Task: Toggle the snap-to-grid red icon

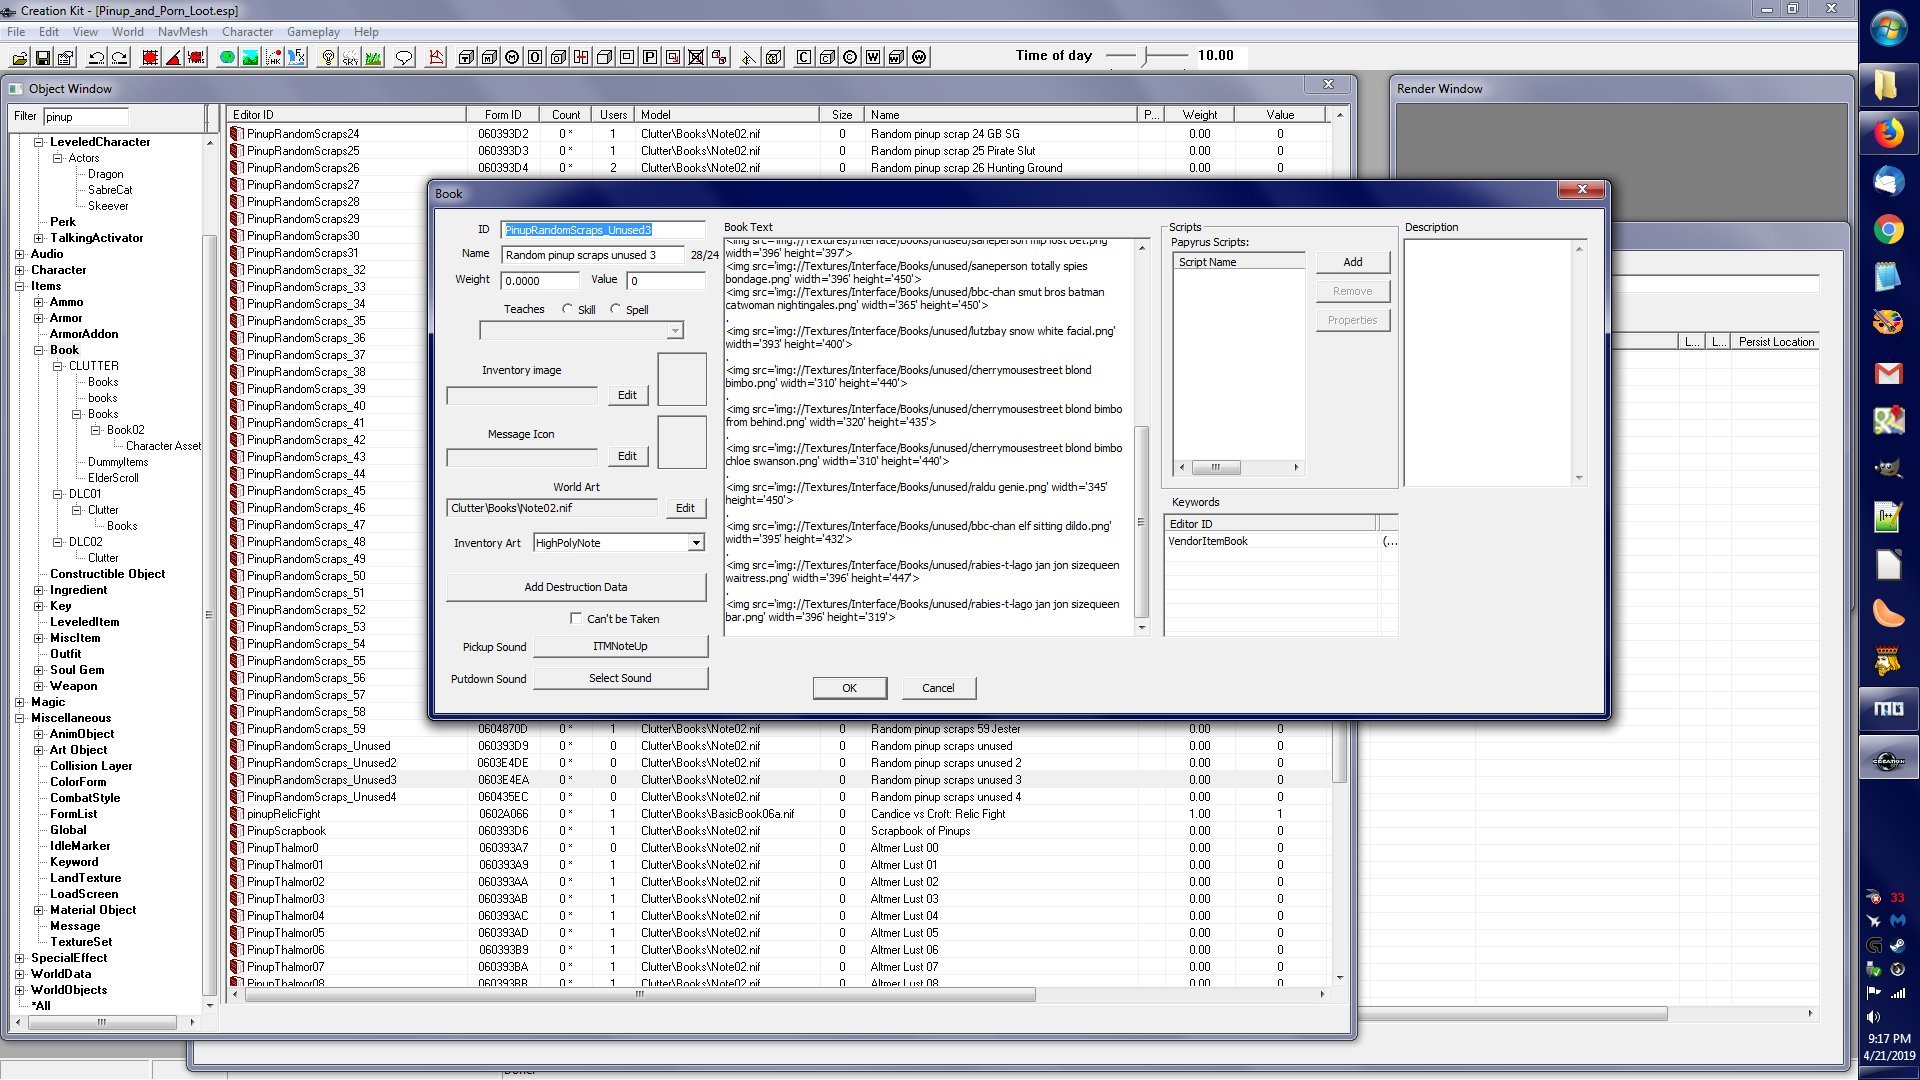Action: pos(150,57)
